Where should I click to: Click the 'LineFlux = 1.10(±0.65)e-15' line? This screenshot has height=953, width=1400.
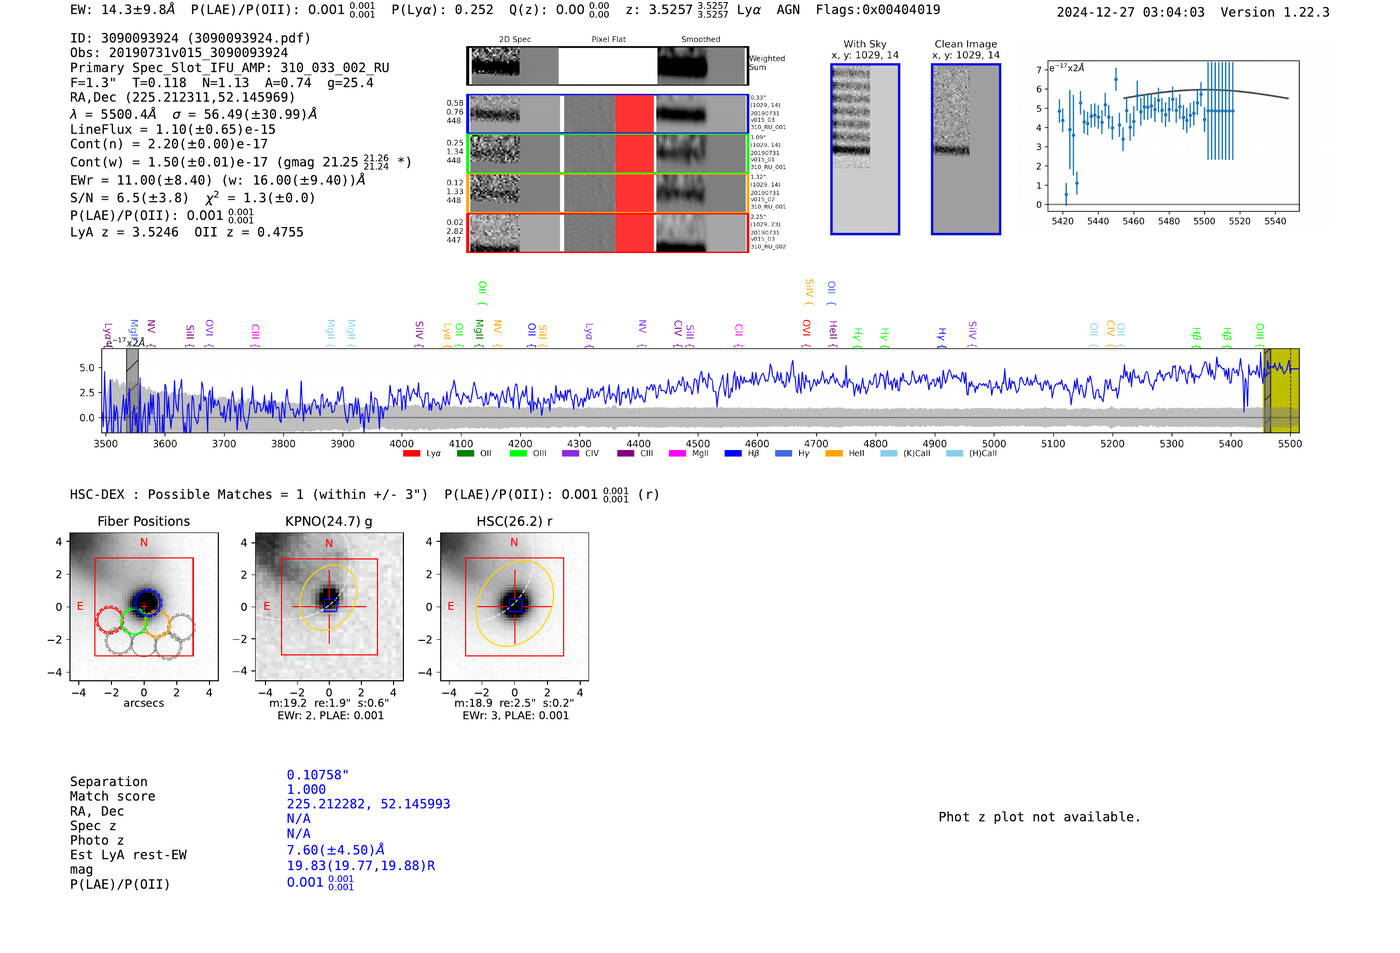[172, 130]
